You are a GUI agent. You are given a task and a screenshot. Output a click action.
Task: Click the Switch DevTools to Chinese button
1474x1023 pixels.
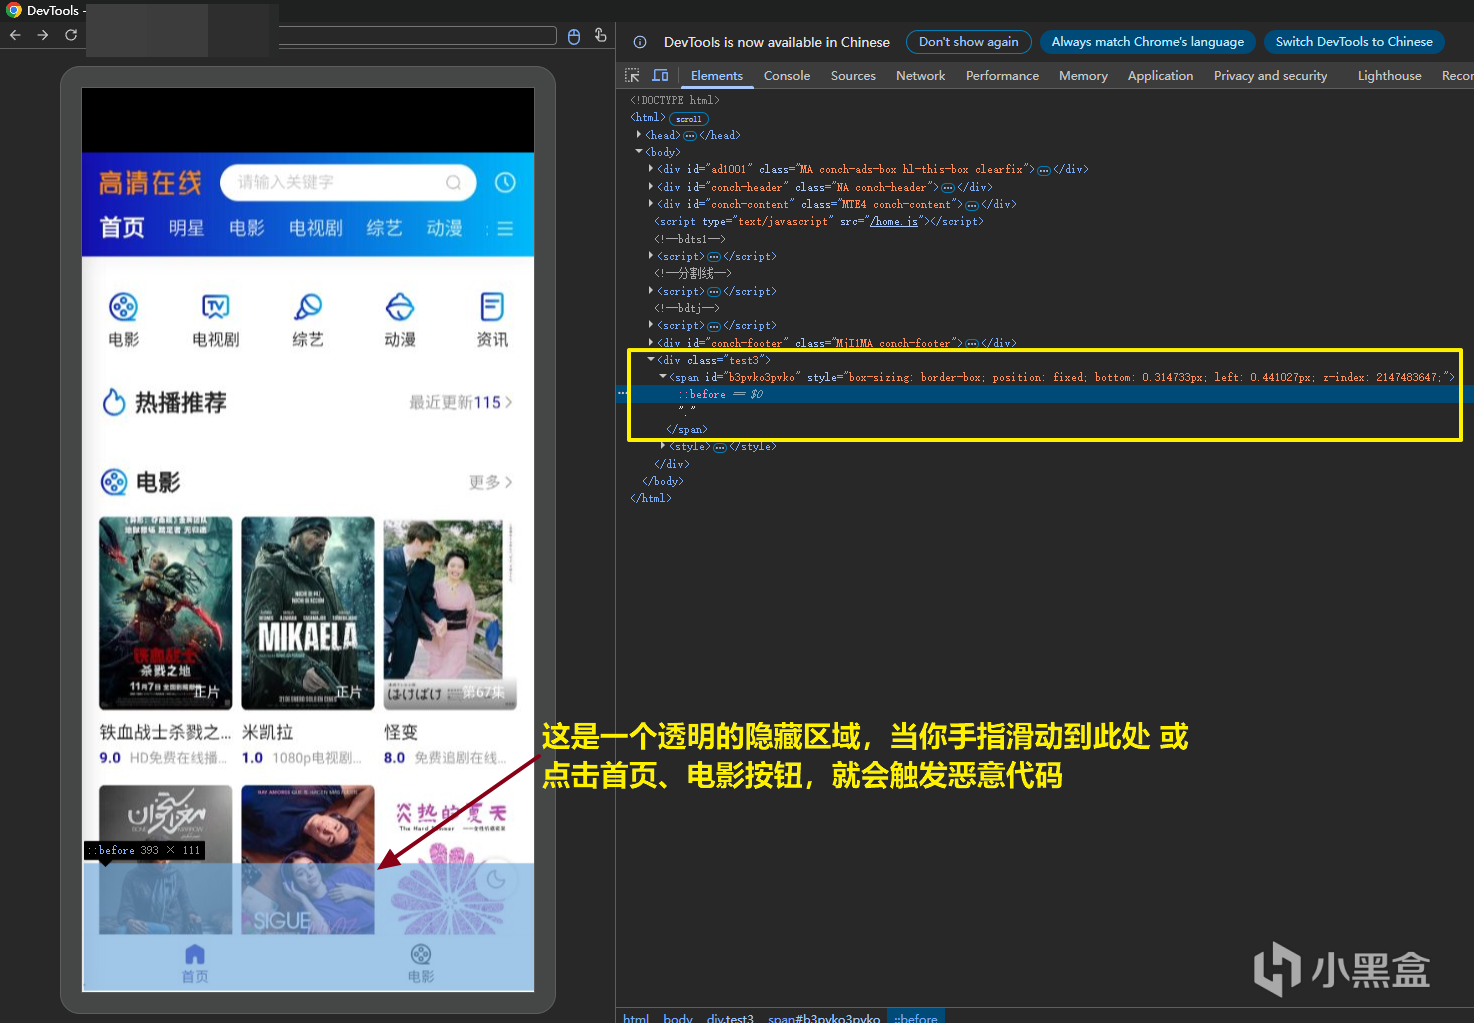1354,42
